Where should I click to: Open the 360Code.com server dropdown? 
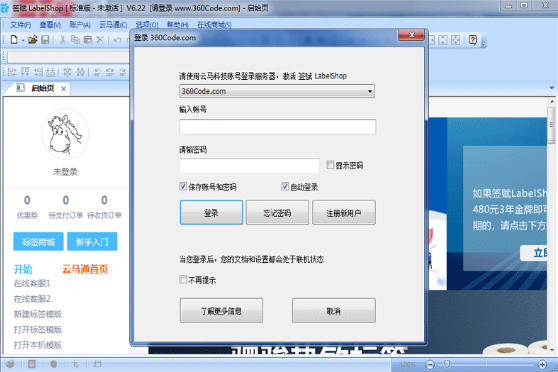(277, 91)
